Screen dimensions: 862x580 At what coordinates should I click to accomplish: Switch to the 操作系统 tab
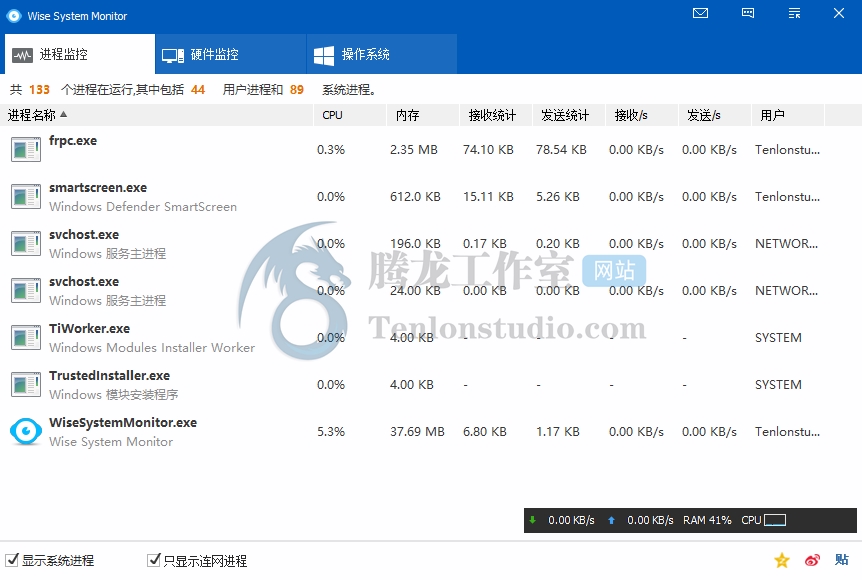[382, 54]
